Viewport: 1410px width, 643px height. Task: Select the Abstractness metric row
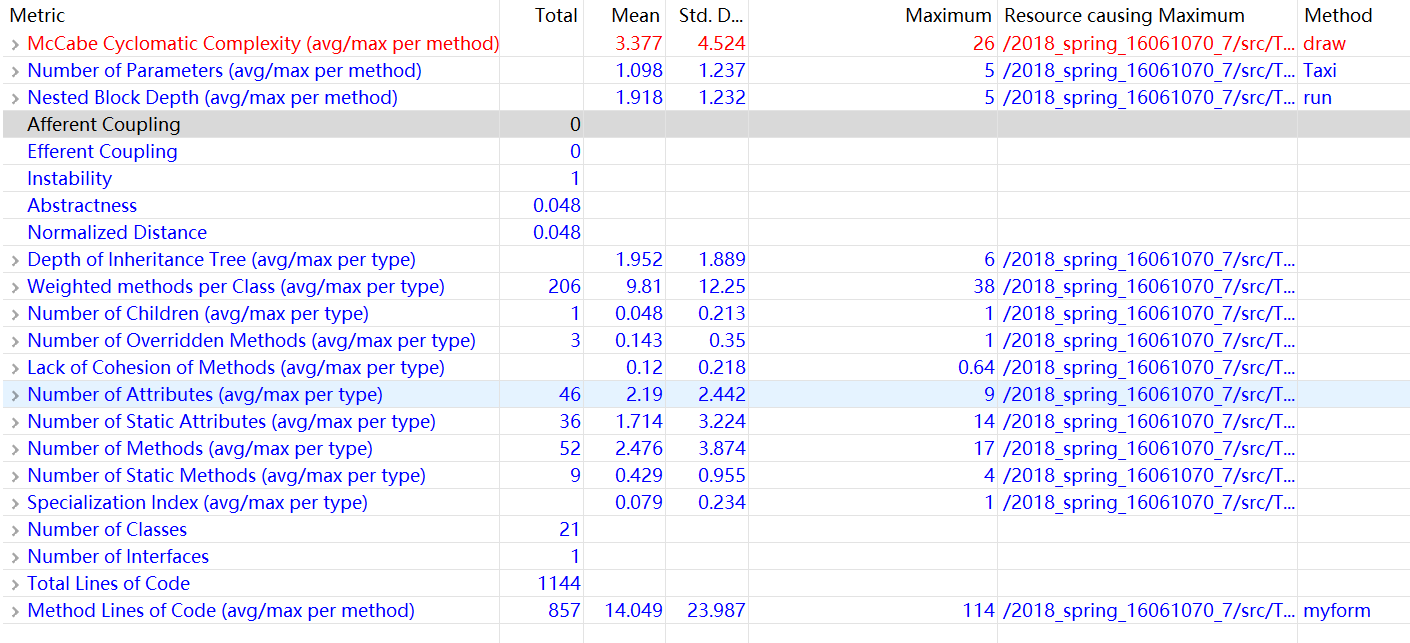click(705, 206)
